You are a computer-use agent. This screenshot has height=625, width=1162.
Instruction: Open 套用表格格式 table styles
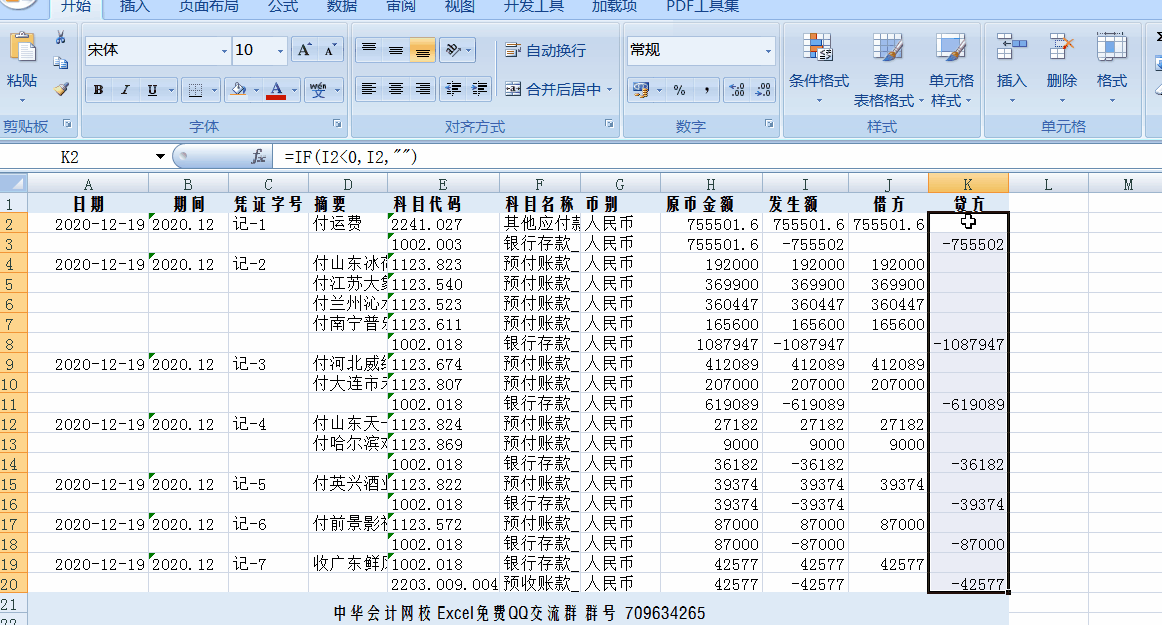(x=888, y=68)
